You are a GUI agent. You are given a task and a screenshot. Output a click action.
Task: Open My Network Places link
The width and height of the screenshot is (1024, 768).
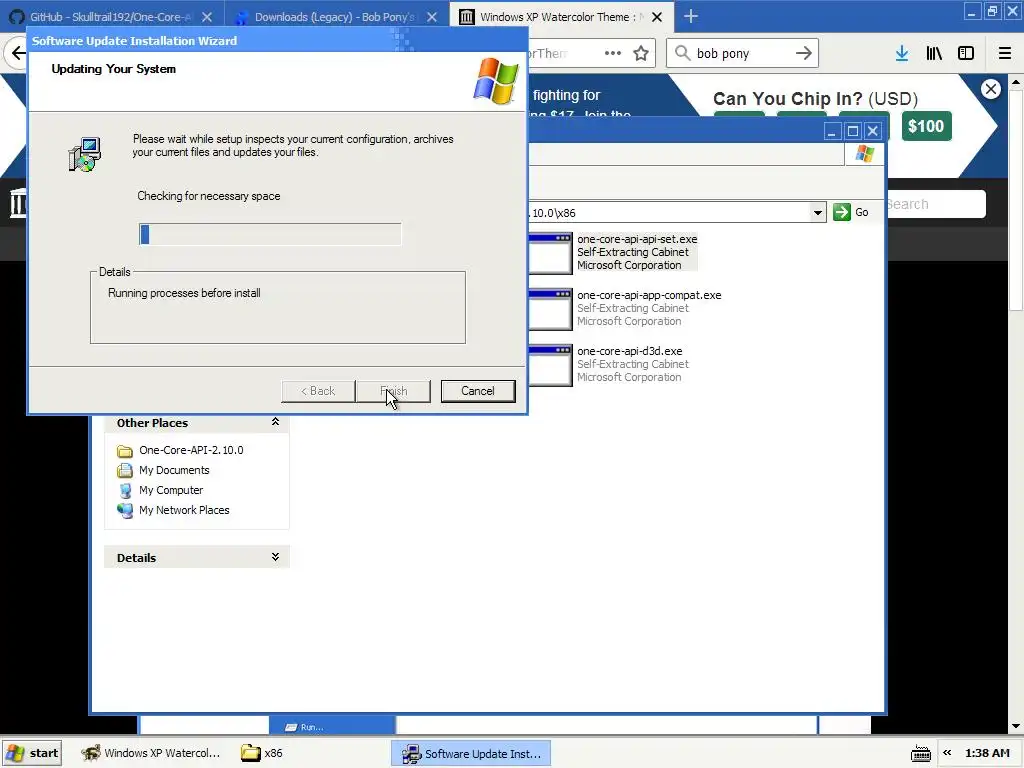click(184, 510)
